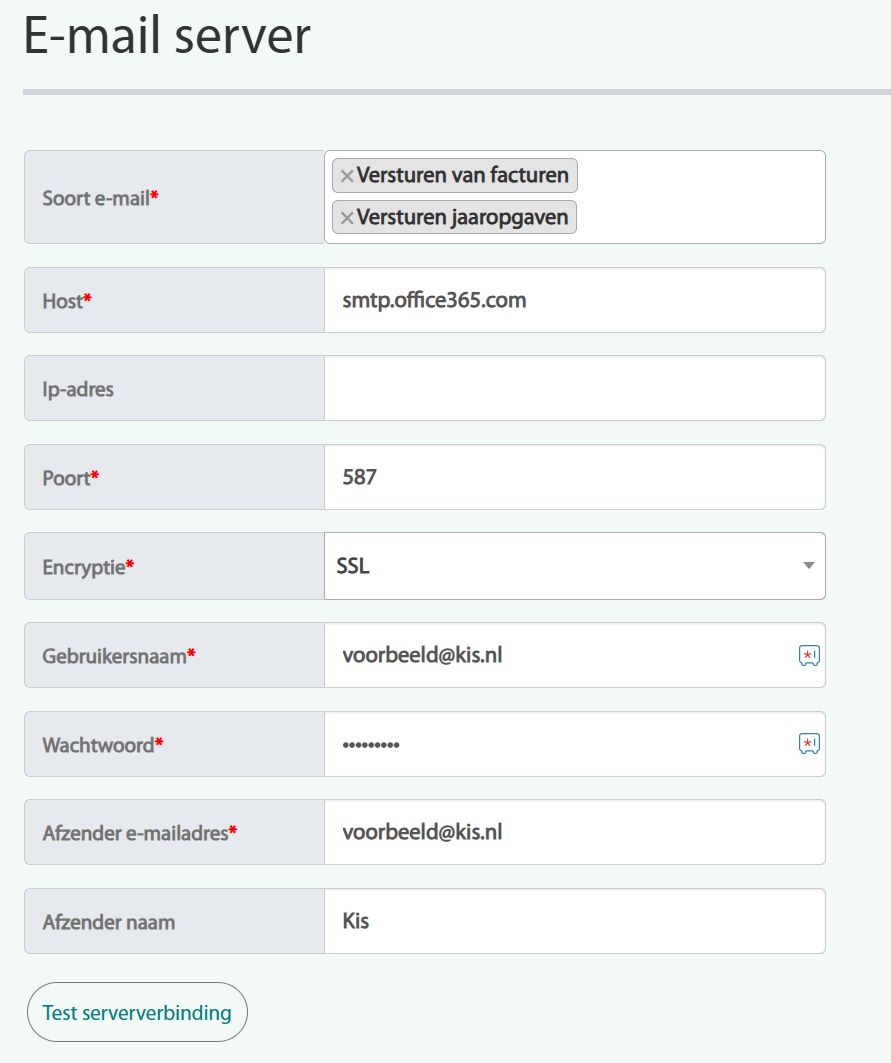This screenshot has width=891, height=1063.
Task: Click the Poort field showing 587
Action: coord(574,477)
